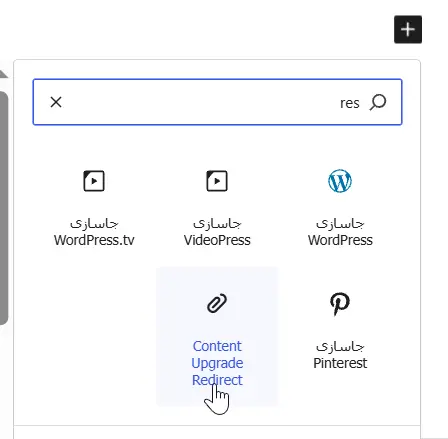Screen dimensions: 448x439
Task: Click the gray vertical scrollbar thumb
Action: tap(4, 207)
